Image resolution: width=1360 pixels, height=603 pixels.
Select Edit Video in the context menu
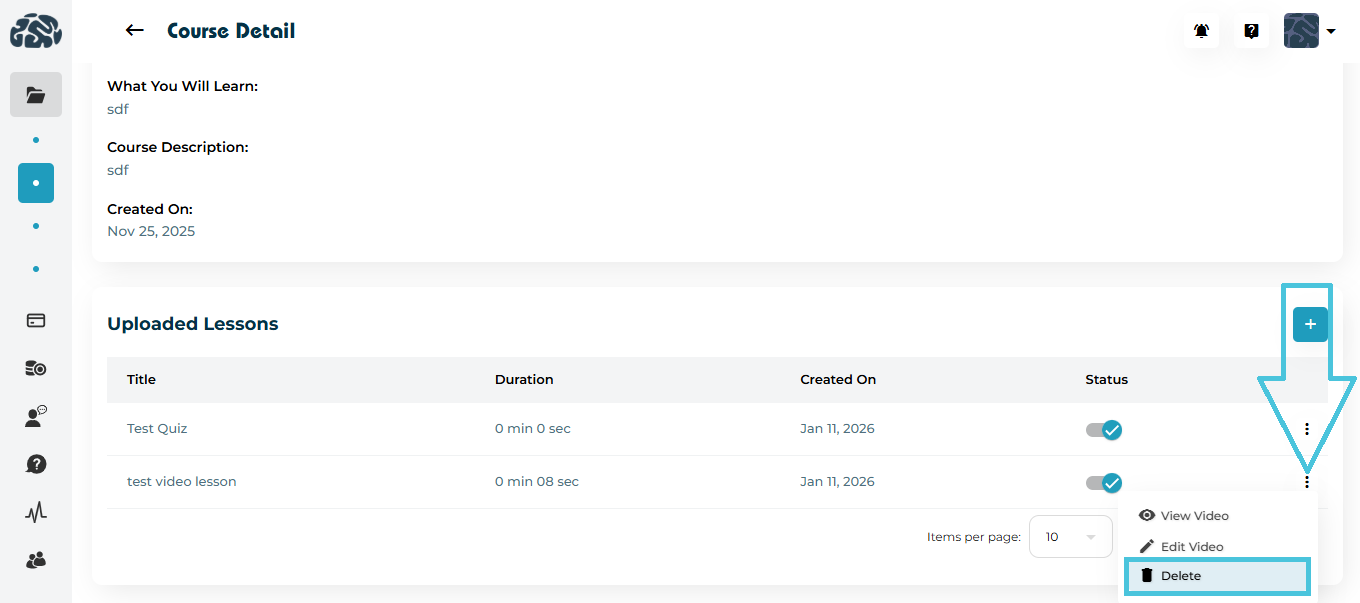pyautogui.click(x=1191, y=547)
